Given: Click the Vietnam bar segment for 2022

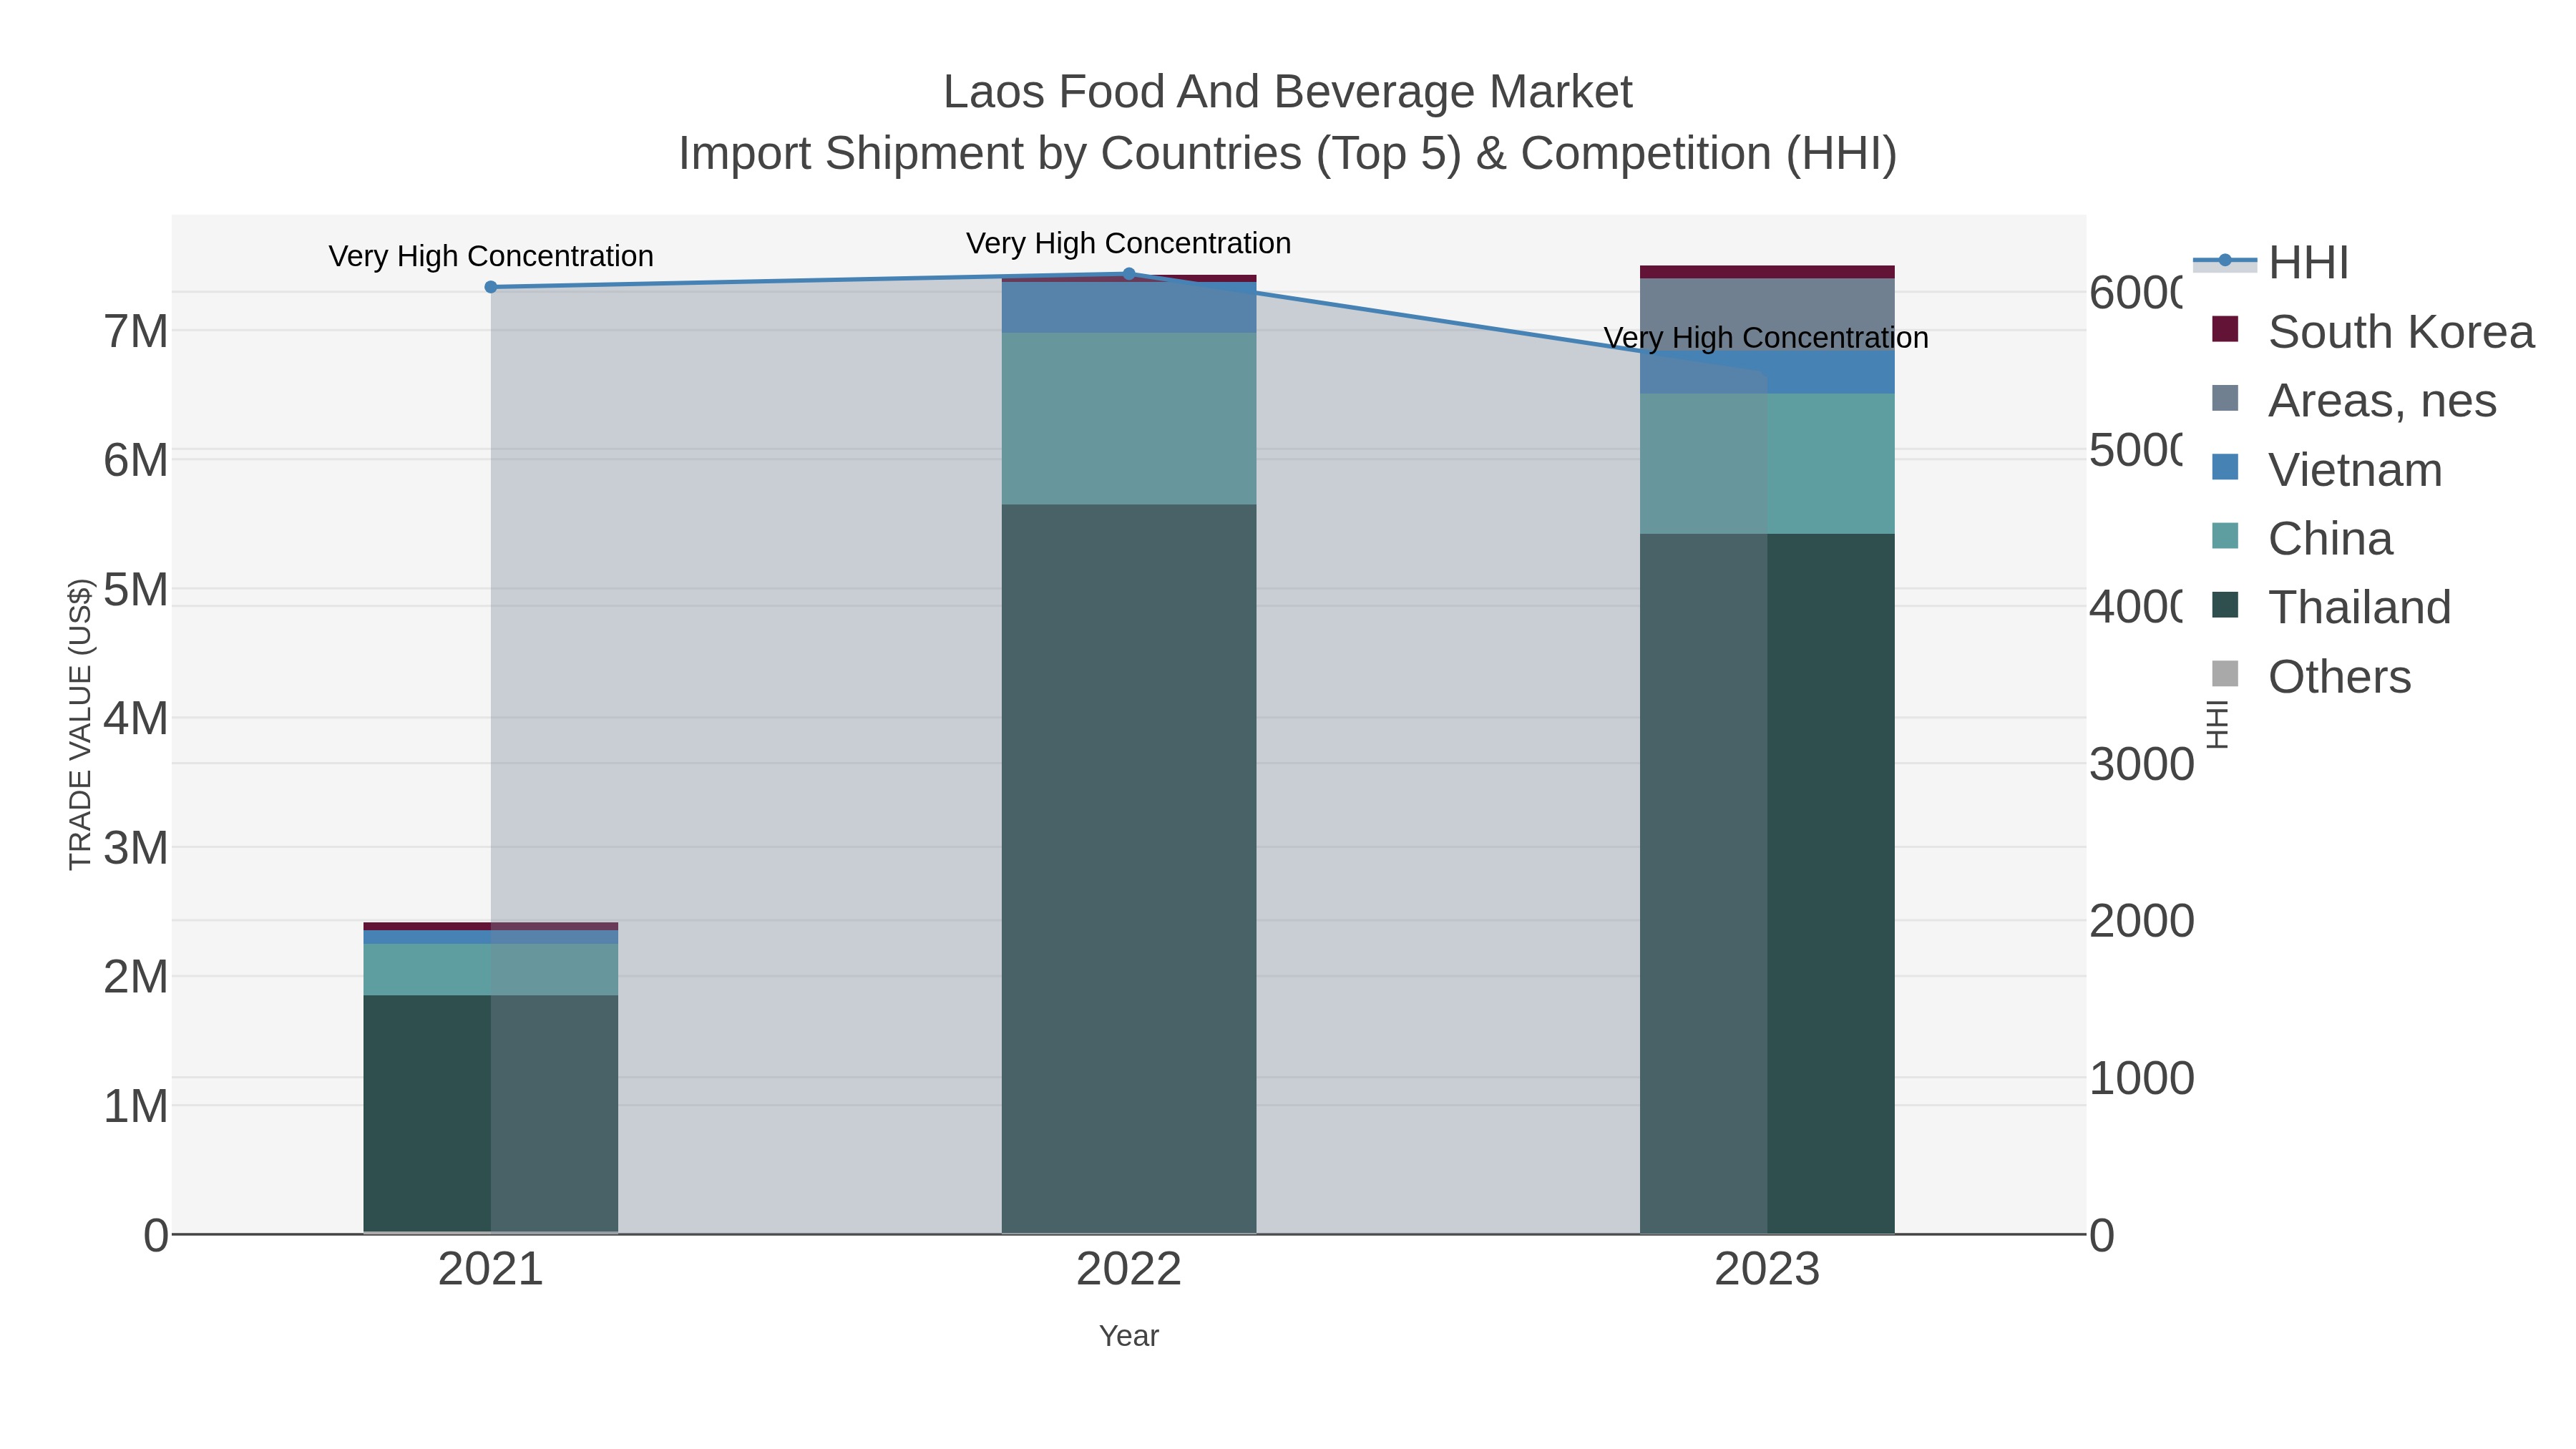Looking at the screenshot, I should [1129, 307].
